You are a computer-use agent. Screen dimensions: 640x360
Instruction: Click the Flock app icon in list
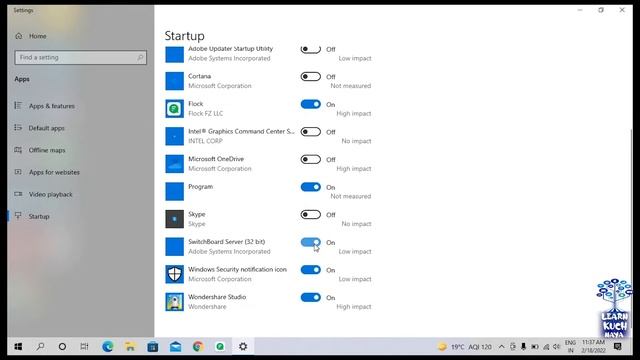point(174,109)
